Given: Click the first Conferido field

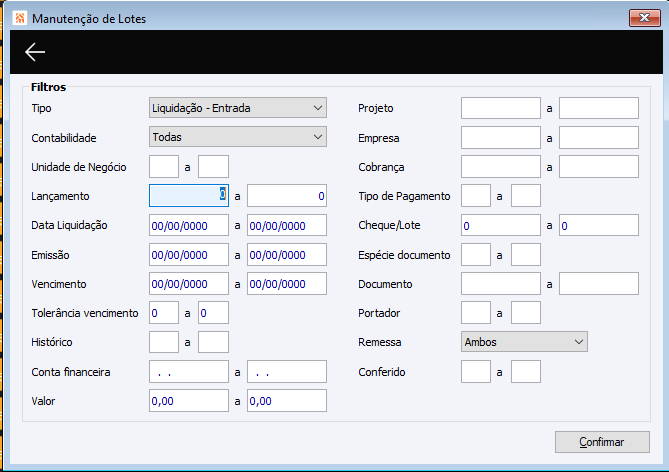Looking at the screenshot, I should (x=476, y=371).
